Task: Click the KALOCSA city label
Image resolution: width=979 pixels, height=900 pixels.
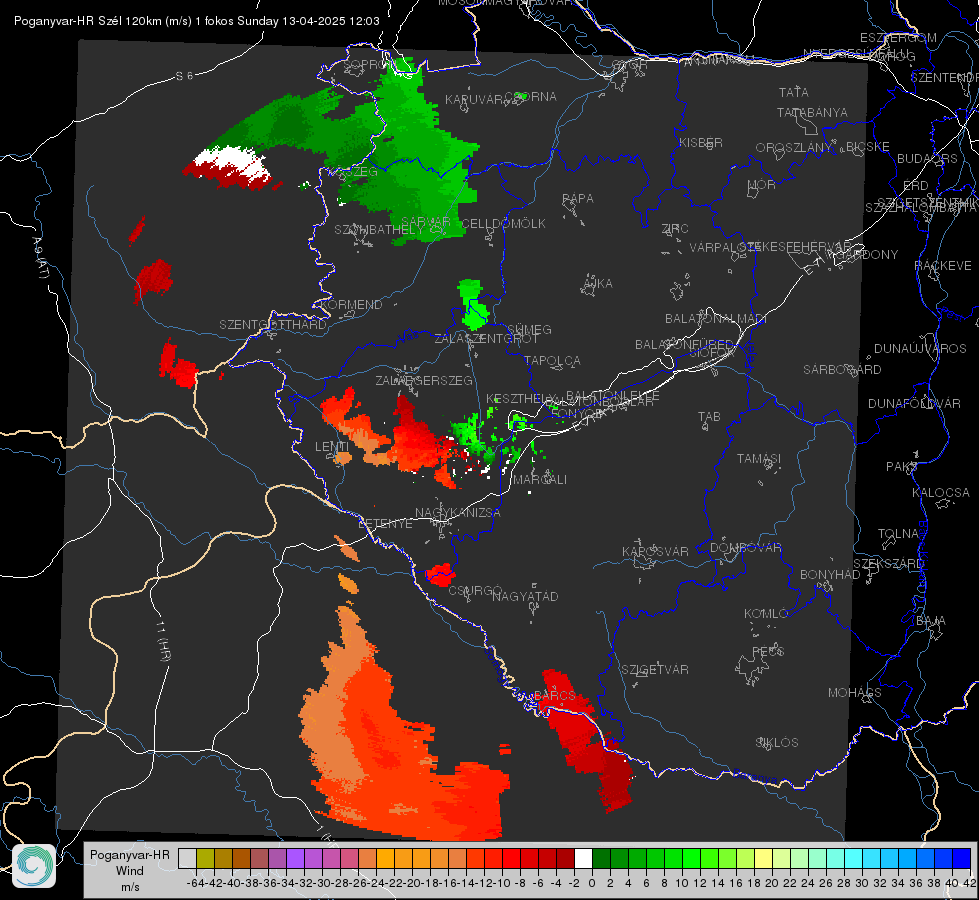Action: [940, 493]
